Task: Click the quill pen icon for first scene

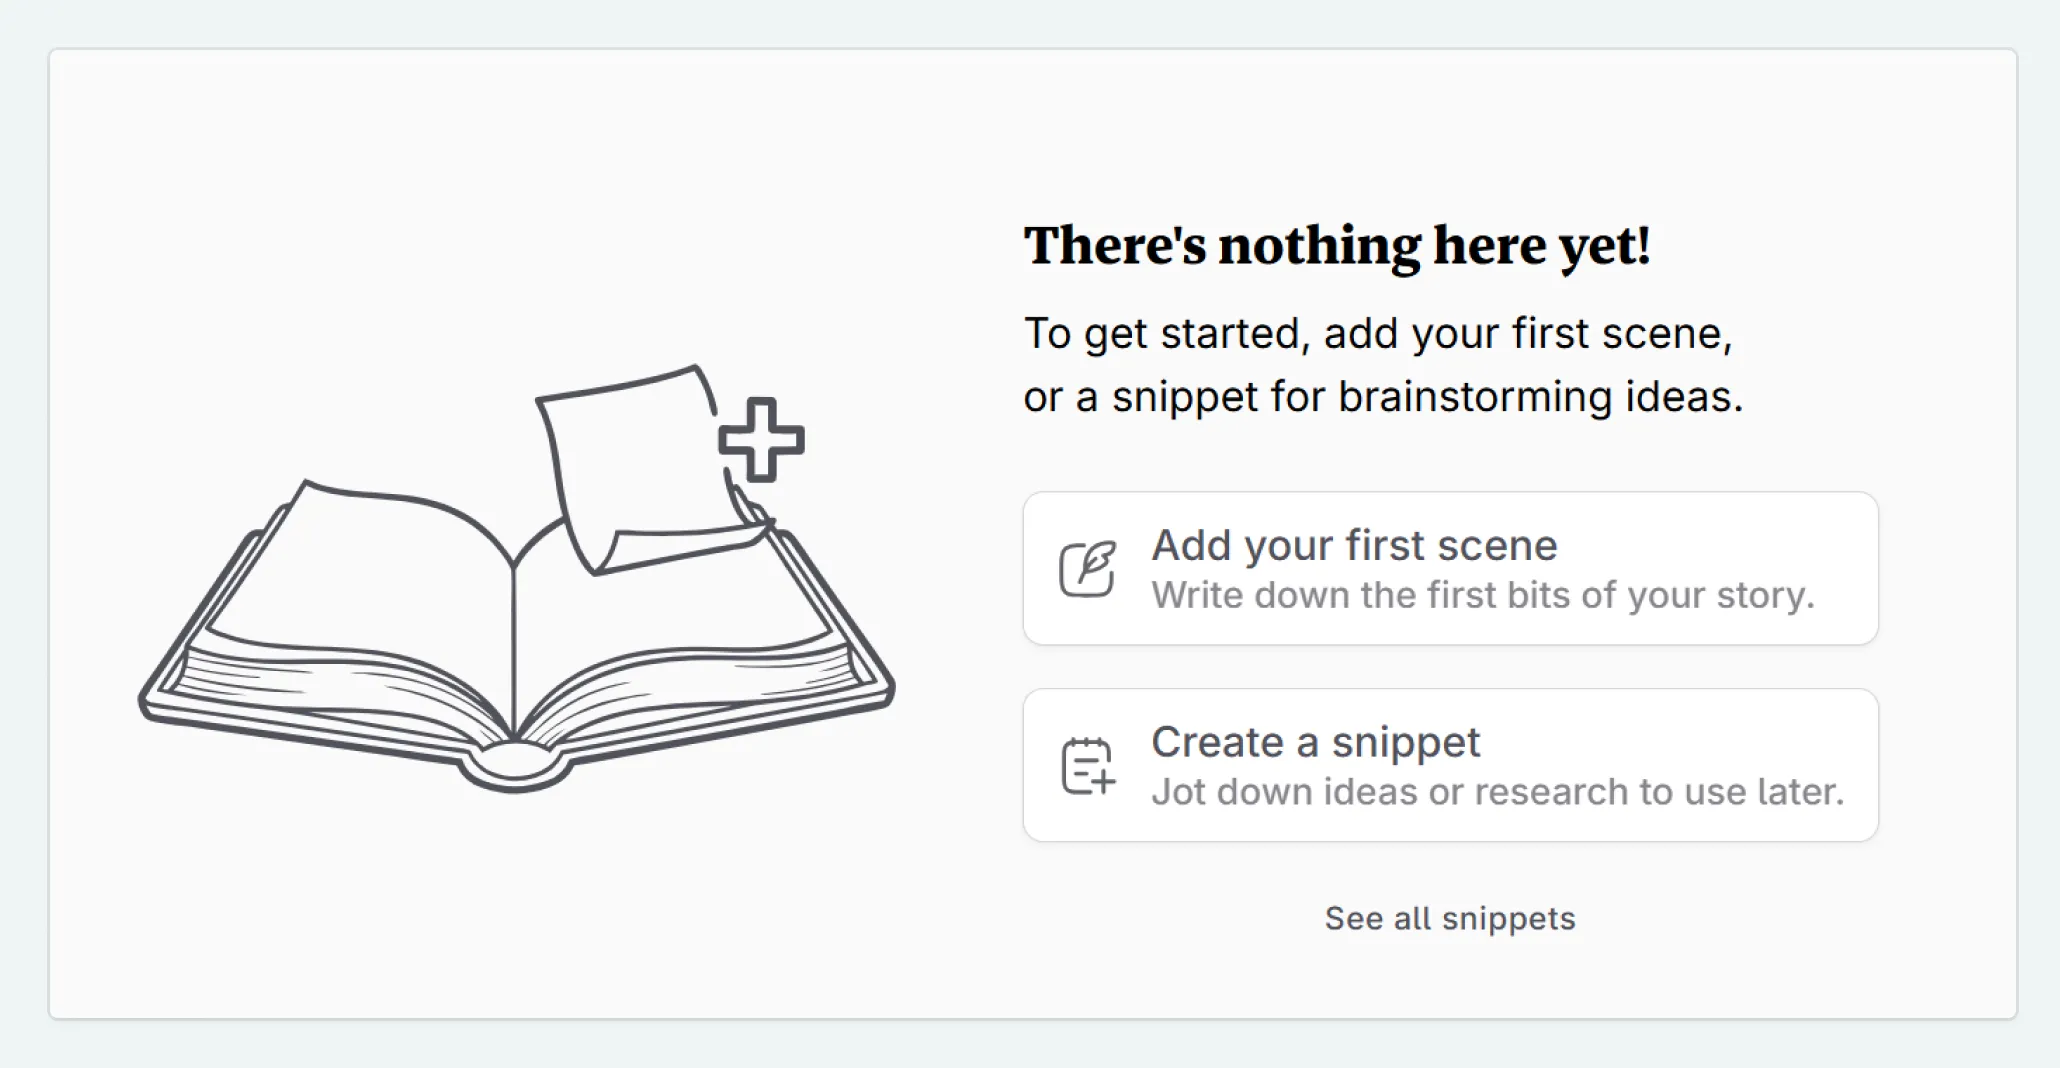Action: 1087,569
